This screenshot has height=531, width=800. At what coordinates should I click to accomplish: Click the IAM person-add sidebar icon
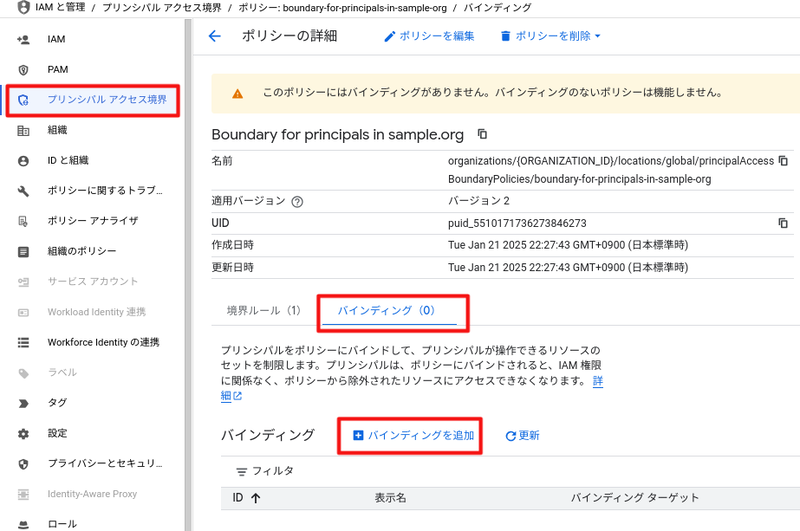tap(23, 39)
